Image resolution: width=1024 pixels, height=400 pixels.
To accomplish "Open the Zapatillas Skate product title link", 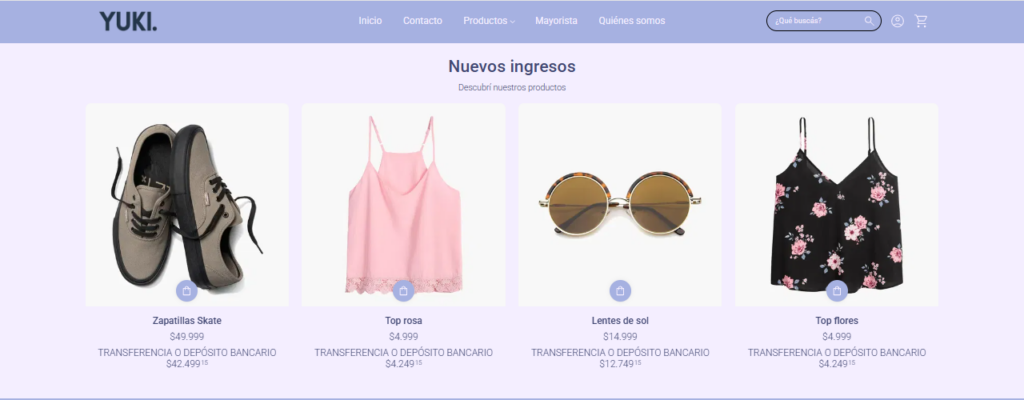I will [x=187, y=321].
